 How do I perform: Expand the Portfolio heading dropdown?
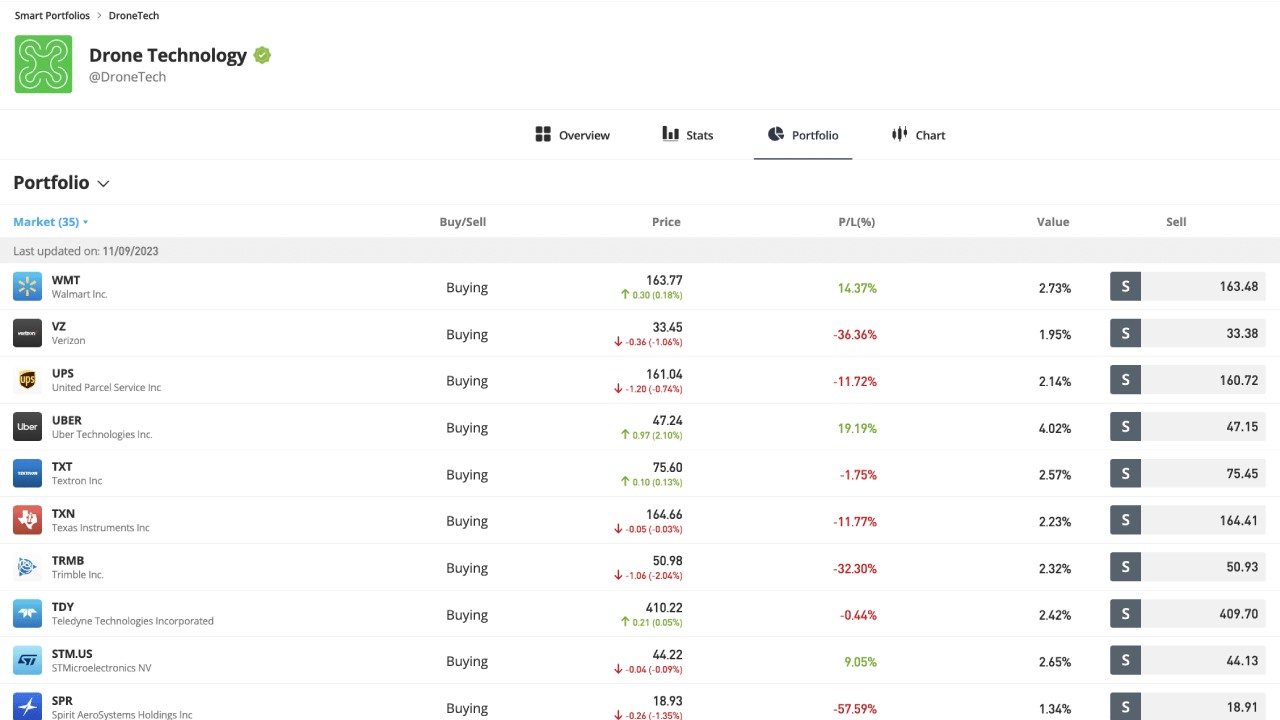click(x=103, y=184)
